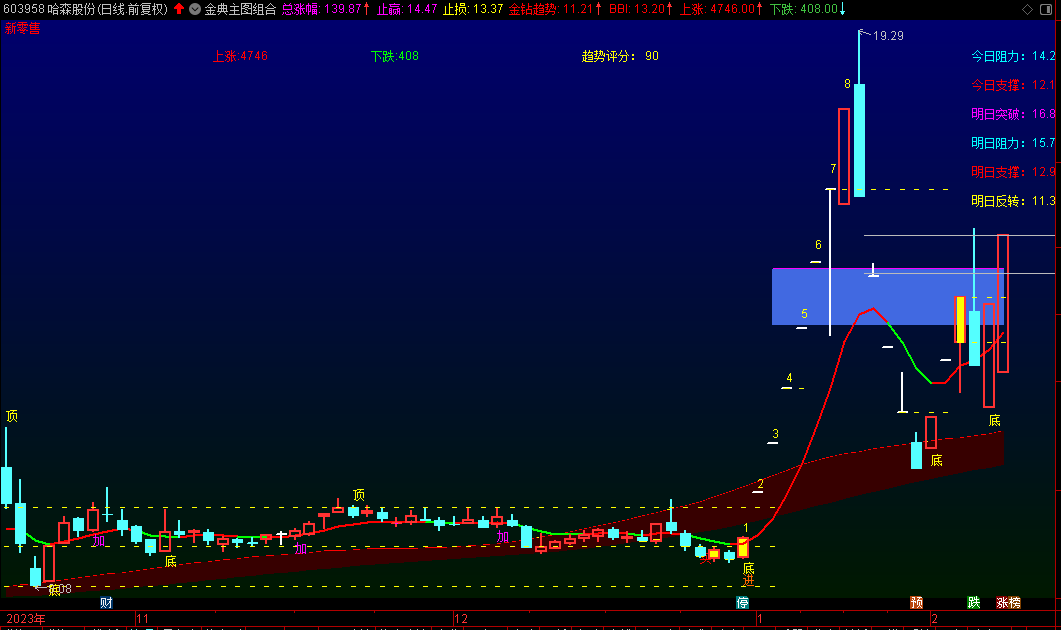Toggle the side panel icon at top right
Screen dimensions: 1061x630
coord(1046,9)
